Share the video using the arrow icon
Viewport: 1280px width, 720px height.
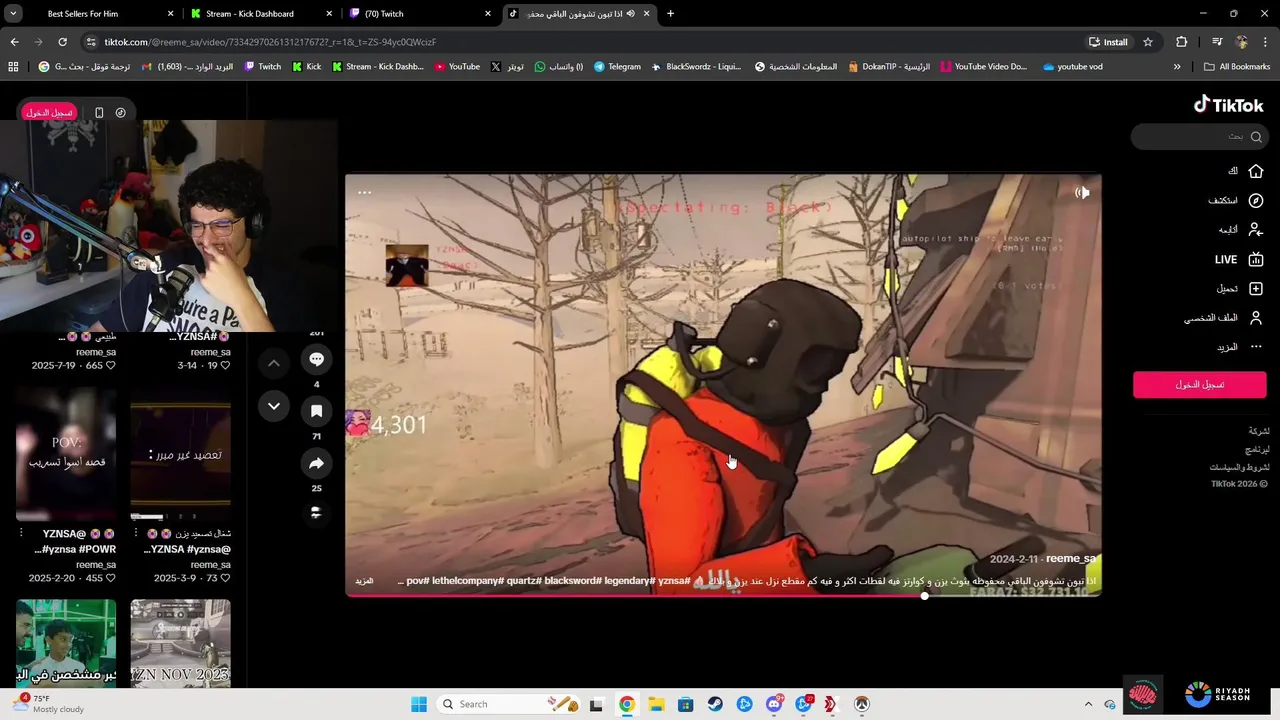click(316, 463)
